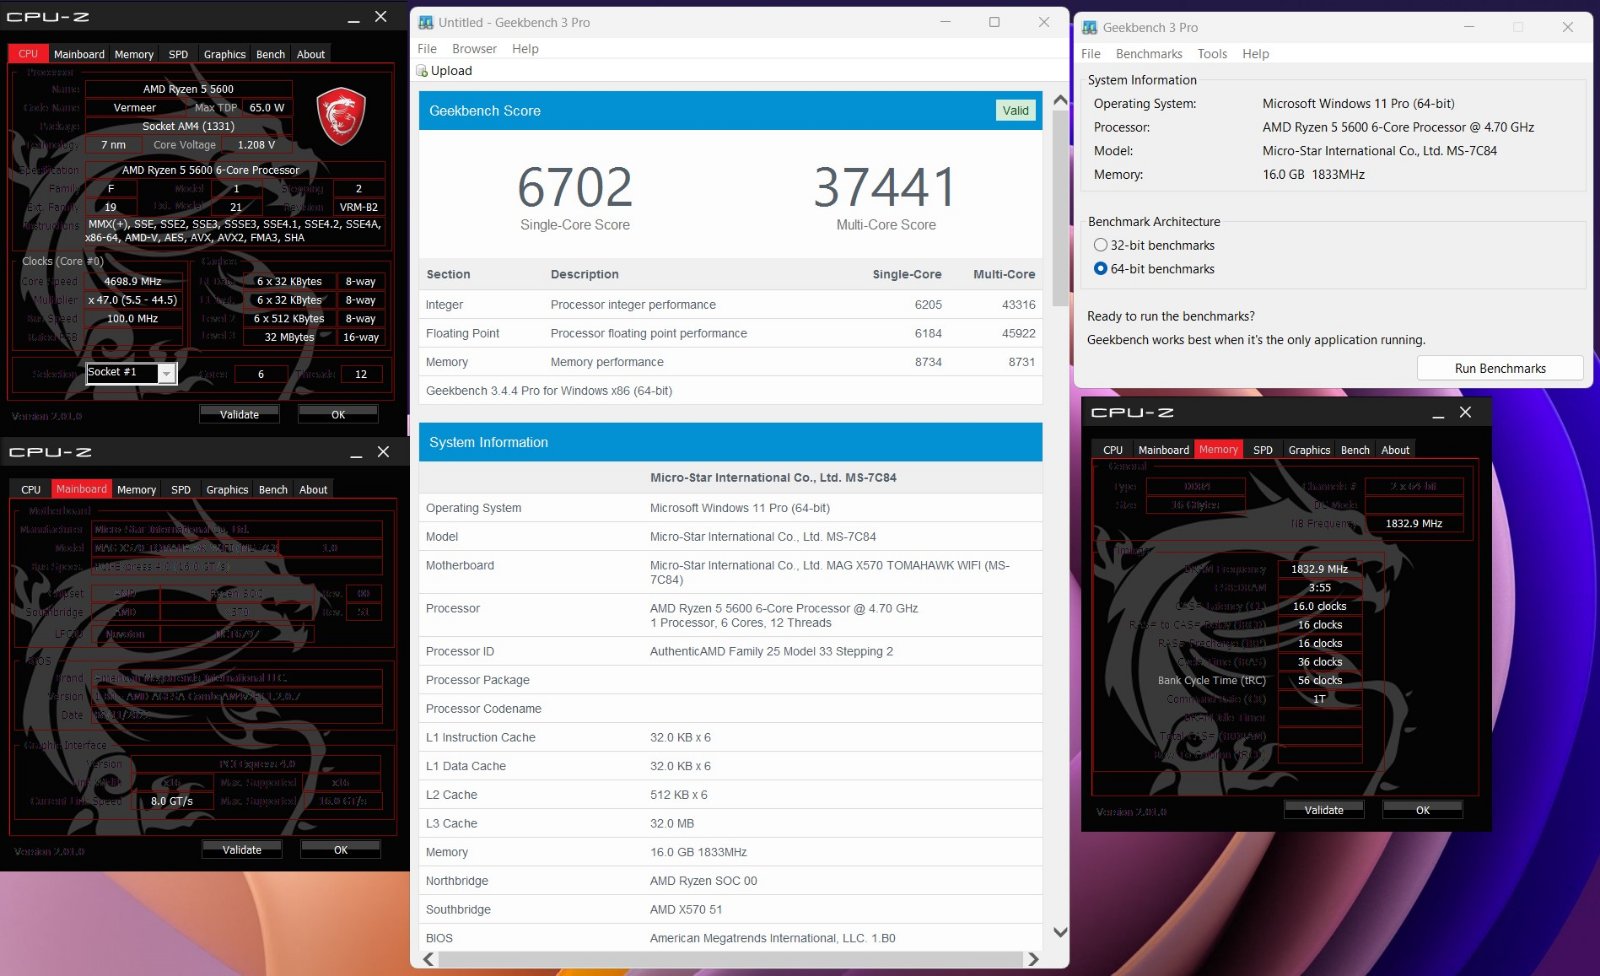This screenshot has height=976, width=1600.
Task: Click the Current Link Speed value 8.0 GT/s
Action: coord(171,801)
